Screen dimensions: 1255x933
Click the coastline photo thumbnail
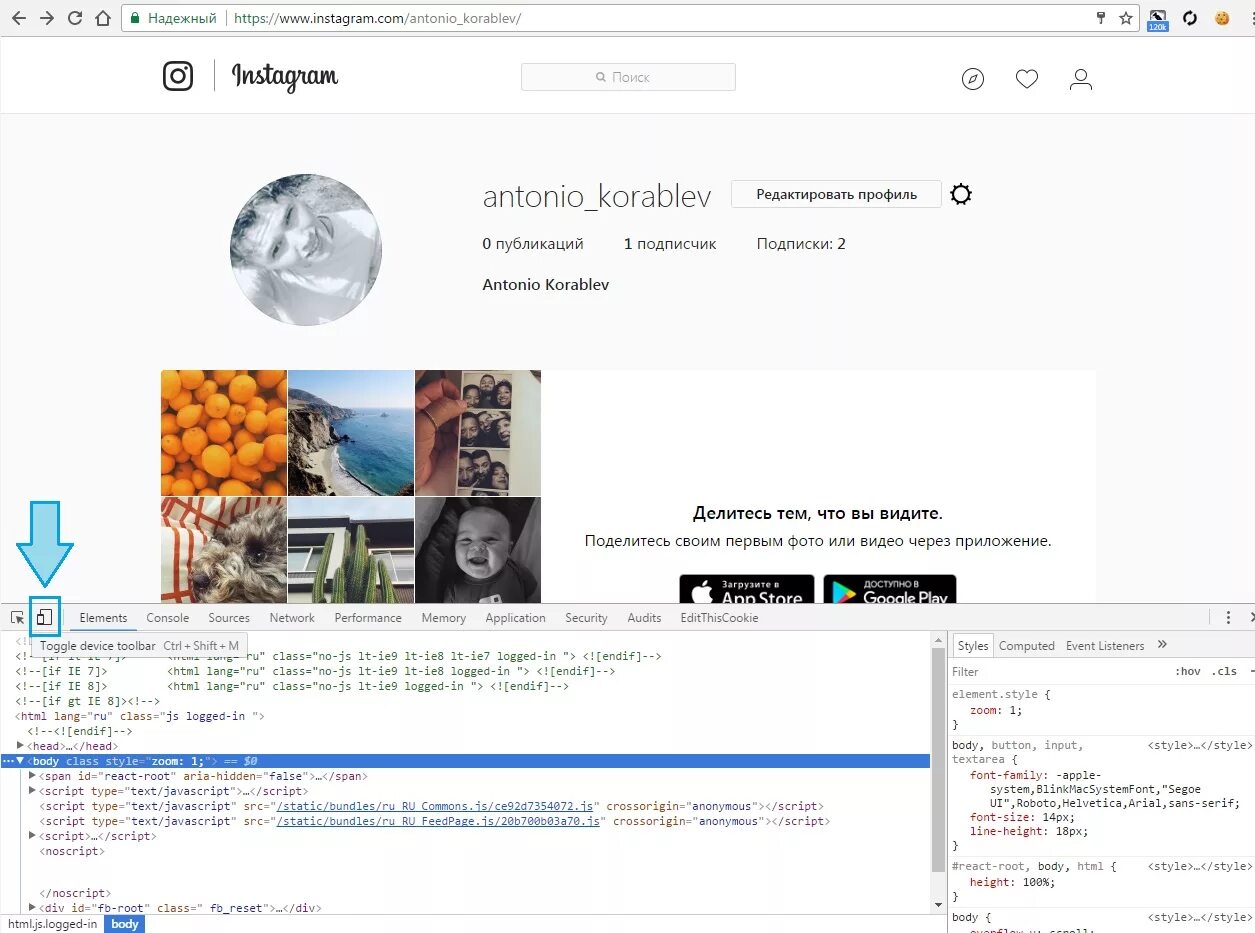351,433
